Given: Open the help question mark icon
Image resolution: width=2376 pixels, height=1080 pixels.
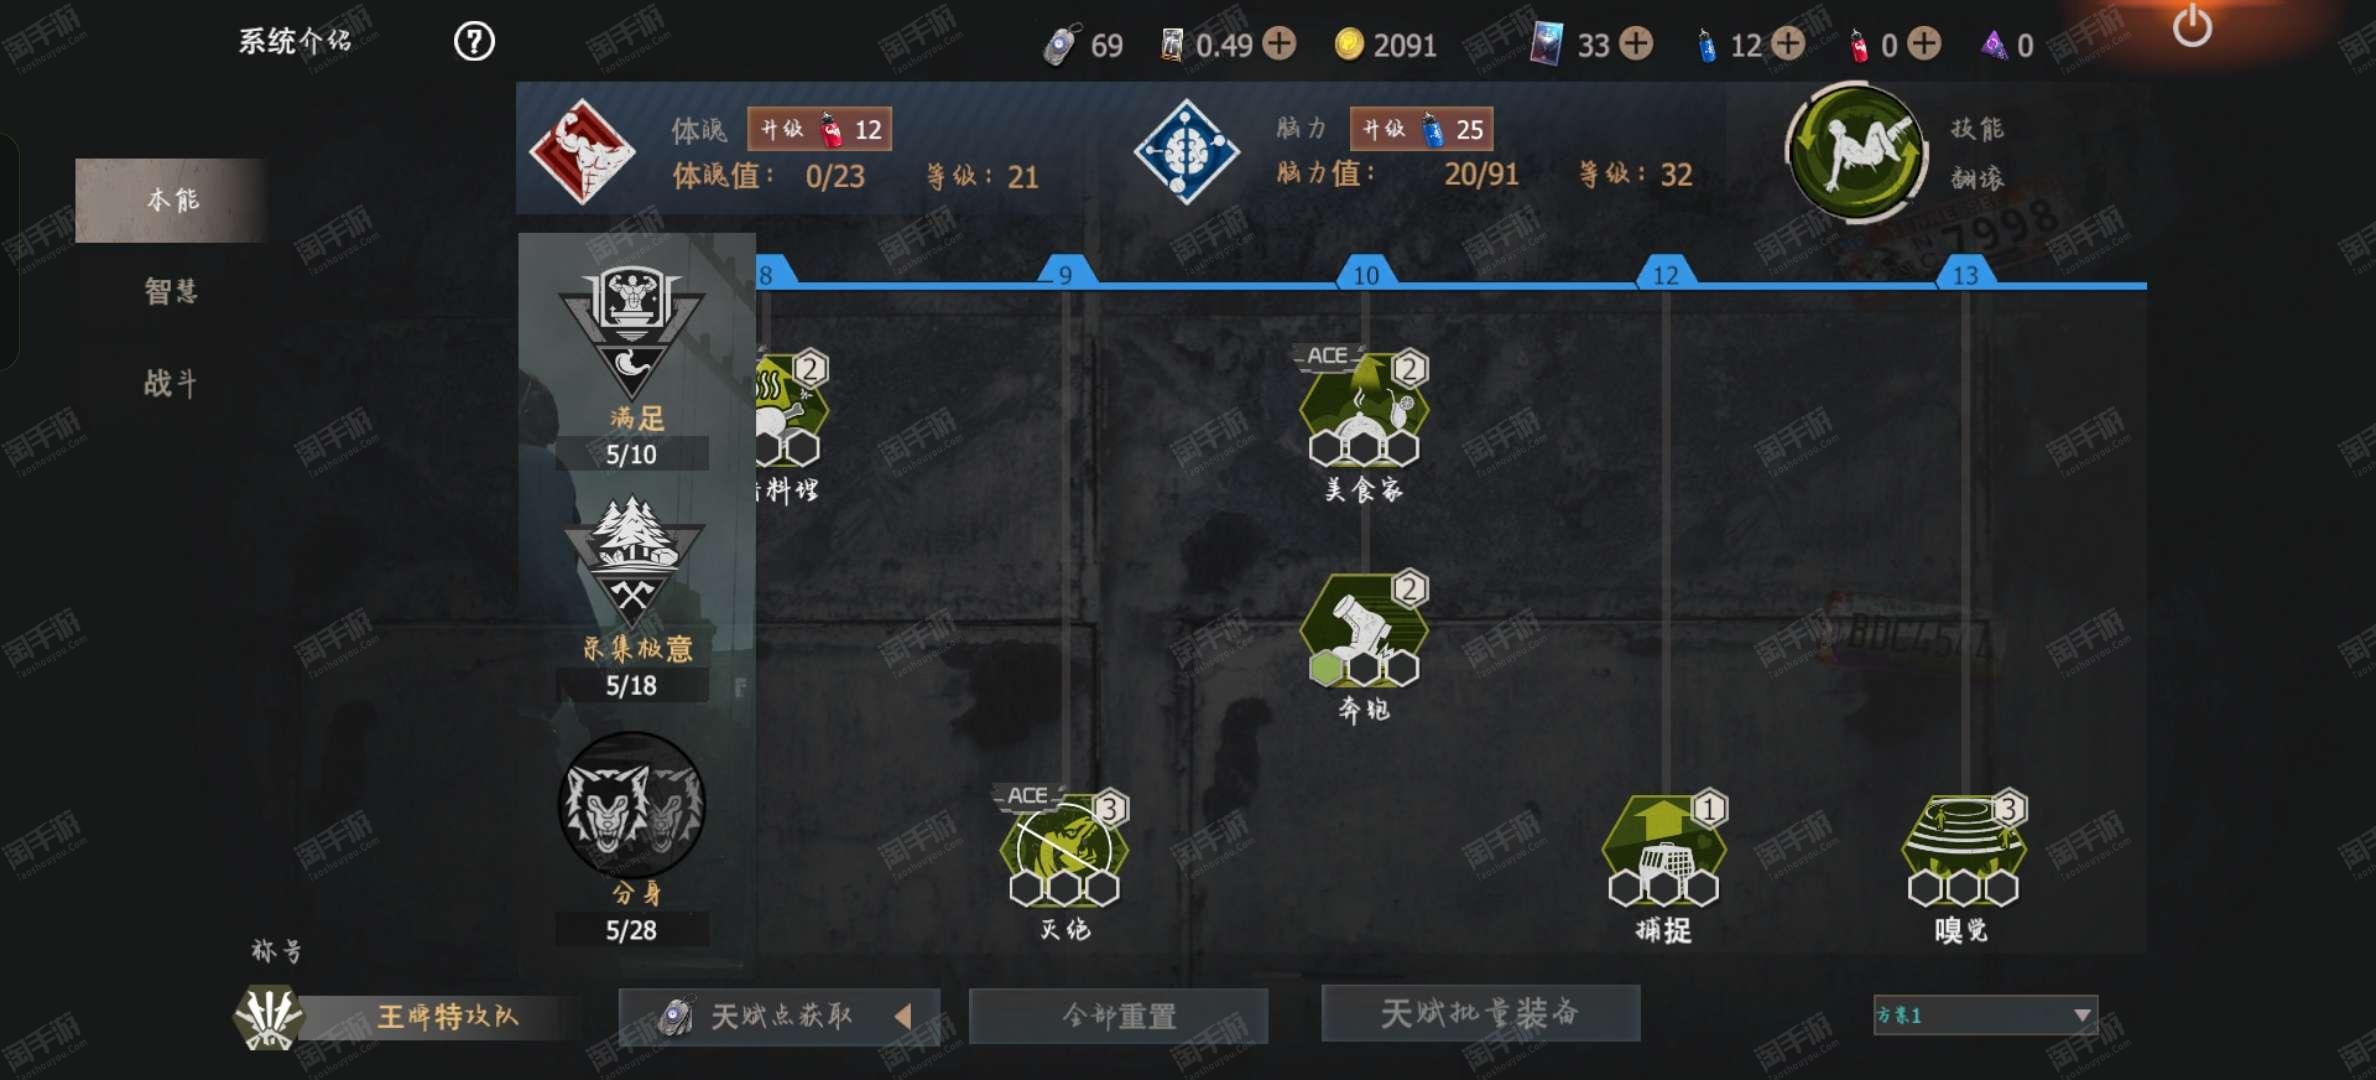Looking at the screenshot, I should pos(474,42).
